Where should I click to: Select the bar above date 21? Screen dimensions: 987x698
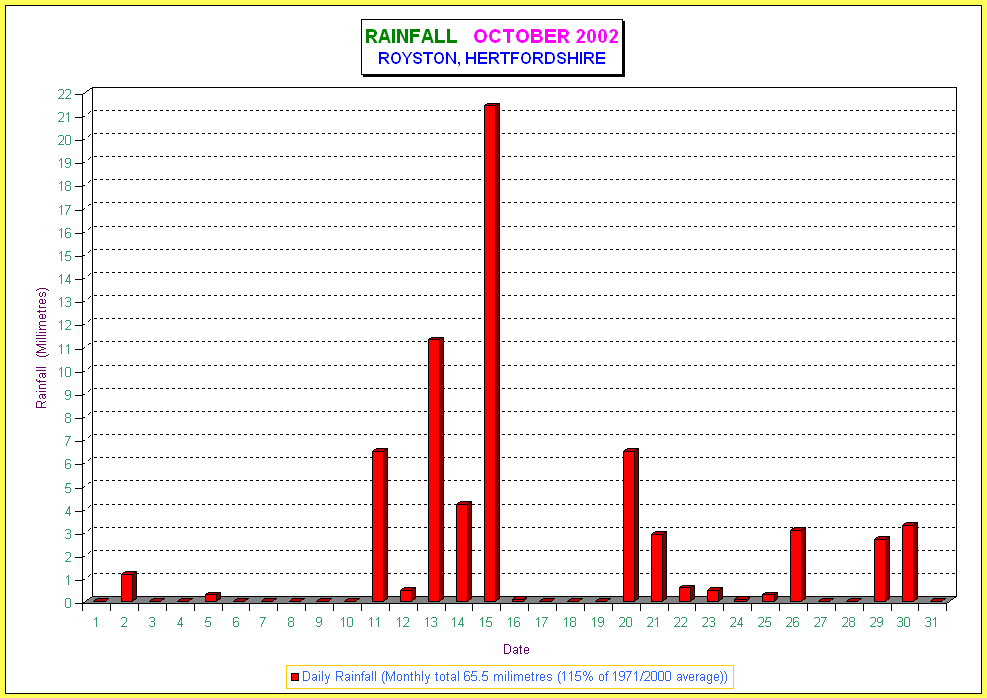click(x=657, y=567)
